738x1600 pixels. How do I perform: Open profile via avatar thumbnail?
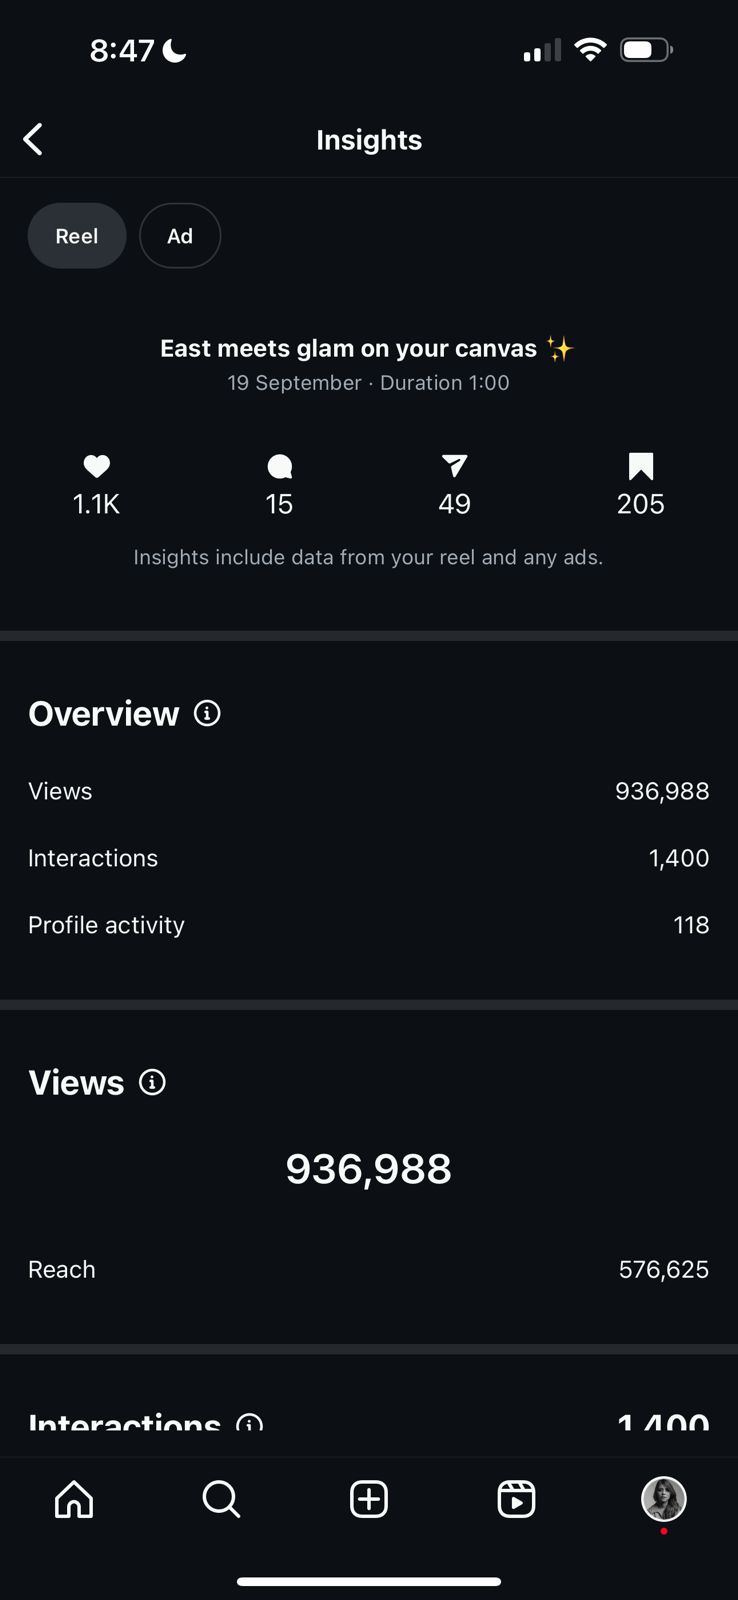coord(663,1499)
